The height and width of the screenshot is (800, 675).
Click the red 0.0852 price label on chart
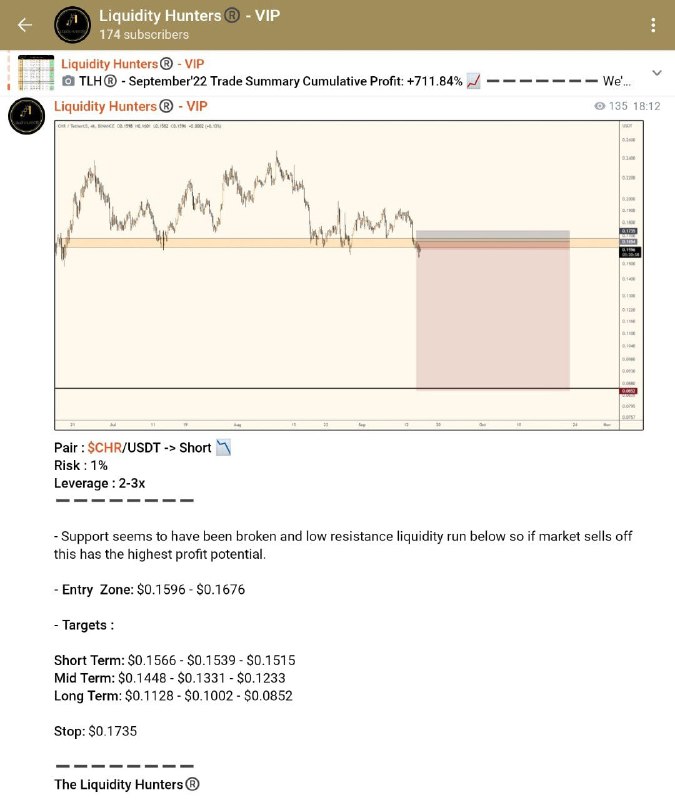(629, 391)
